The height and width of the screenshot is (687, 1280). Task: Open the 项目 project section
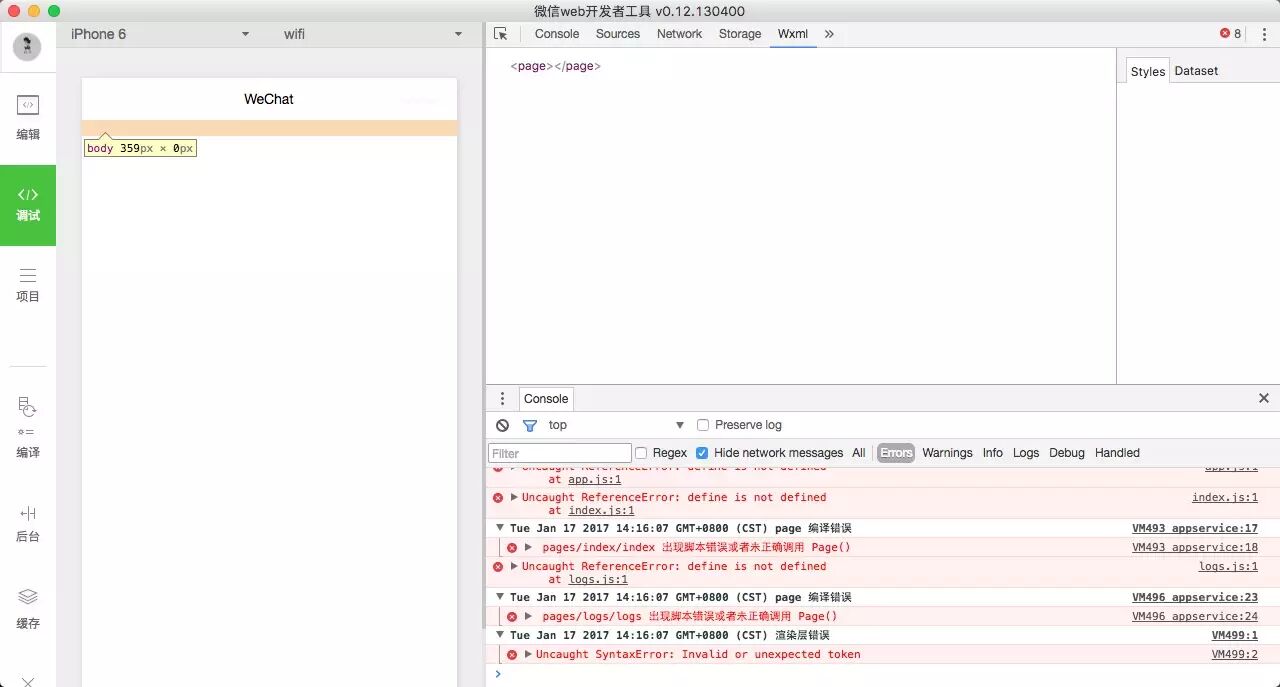28,285
